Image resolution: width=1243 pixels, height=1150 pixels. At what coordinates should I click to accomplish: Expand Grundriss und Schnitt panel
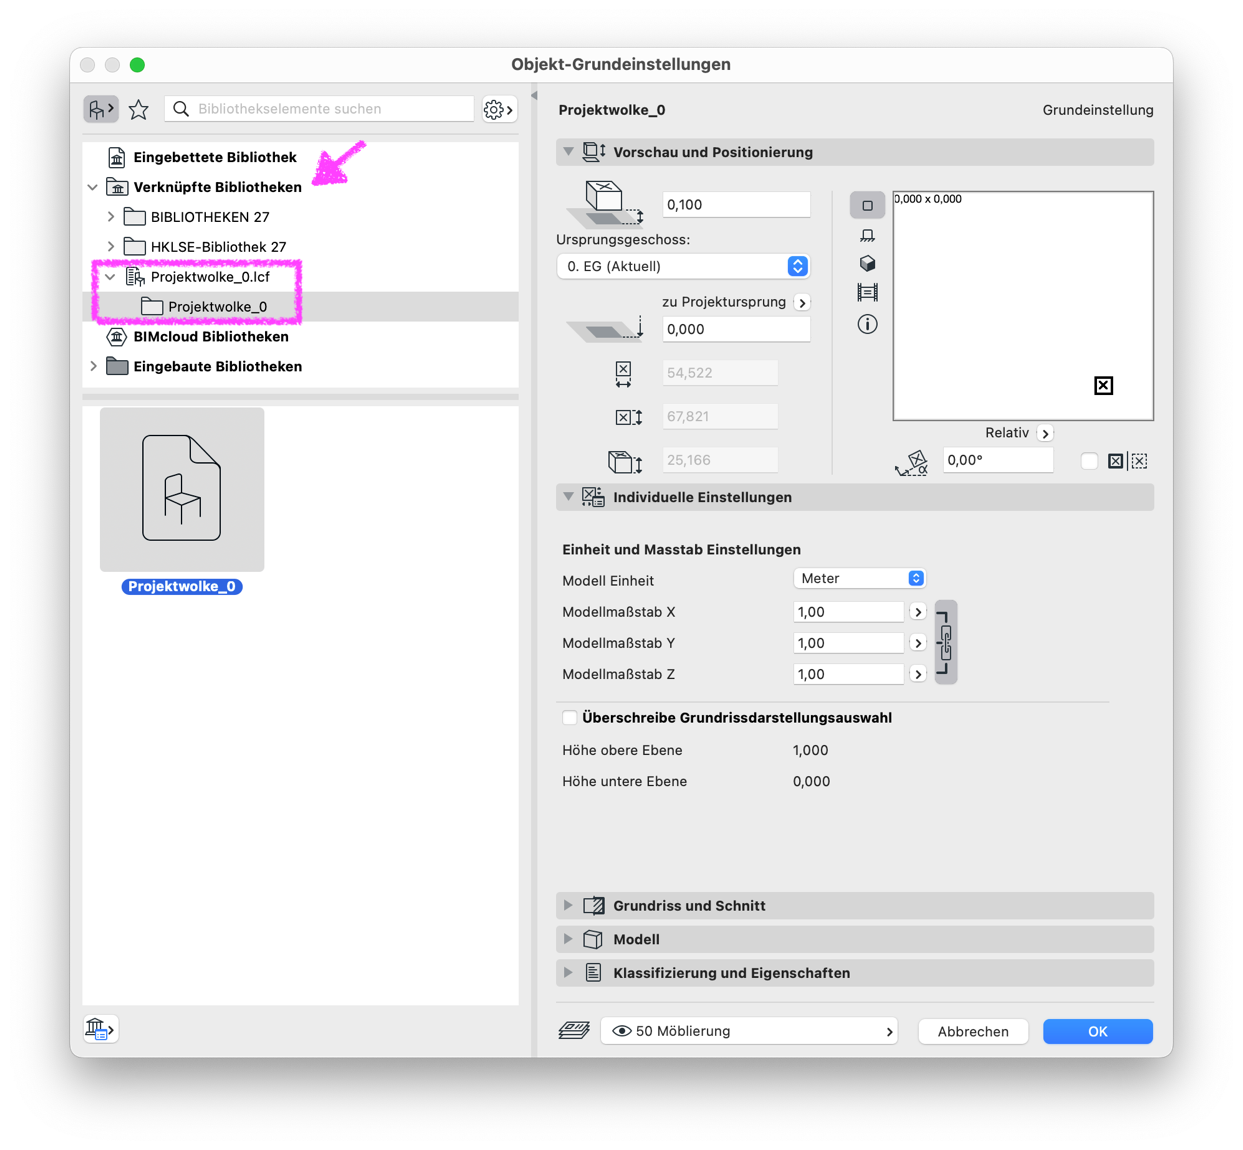click(568, 905)
